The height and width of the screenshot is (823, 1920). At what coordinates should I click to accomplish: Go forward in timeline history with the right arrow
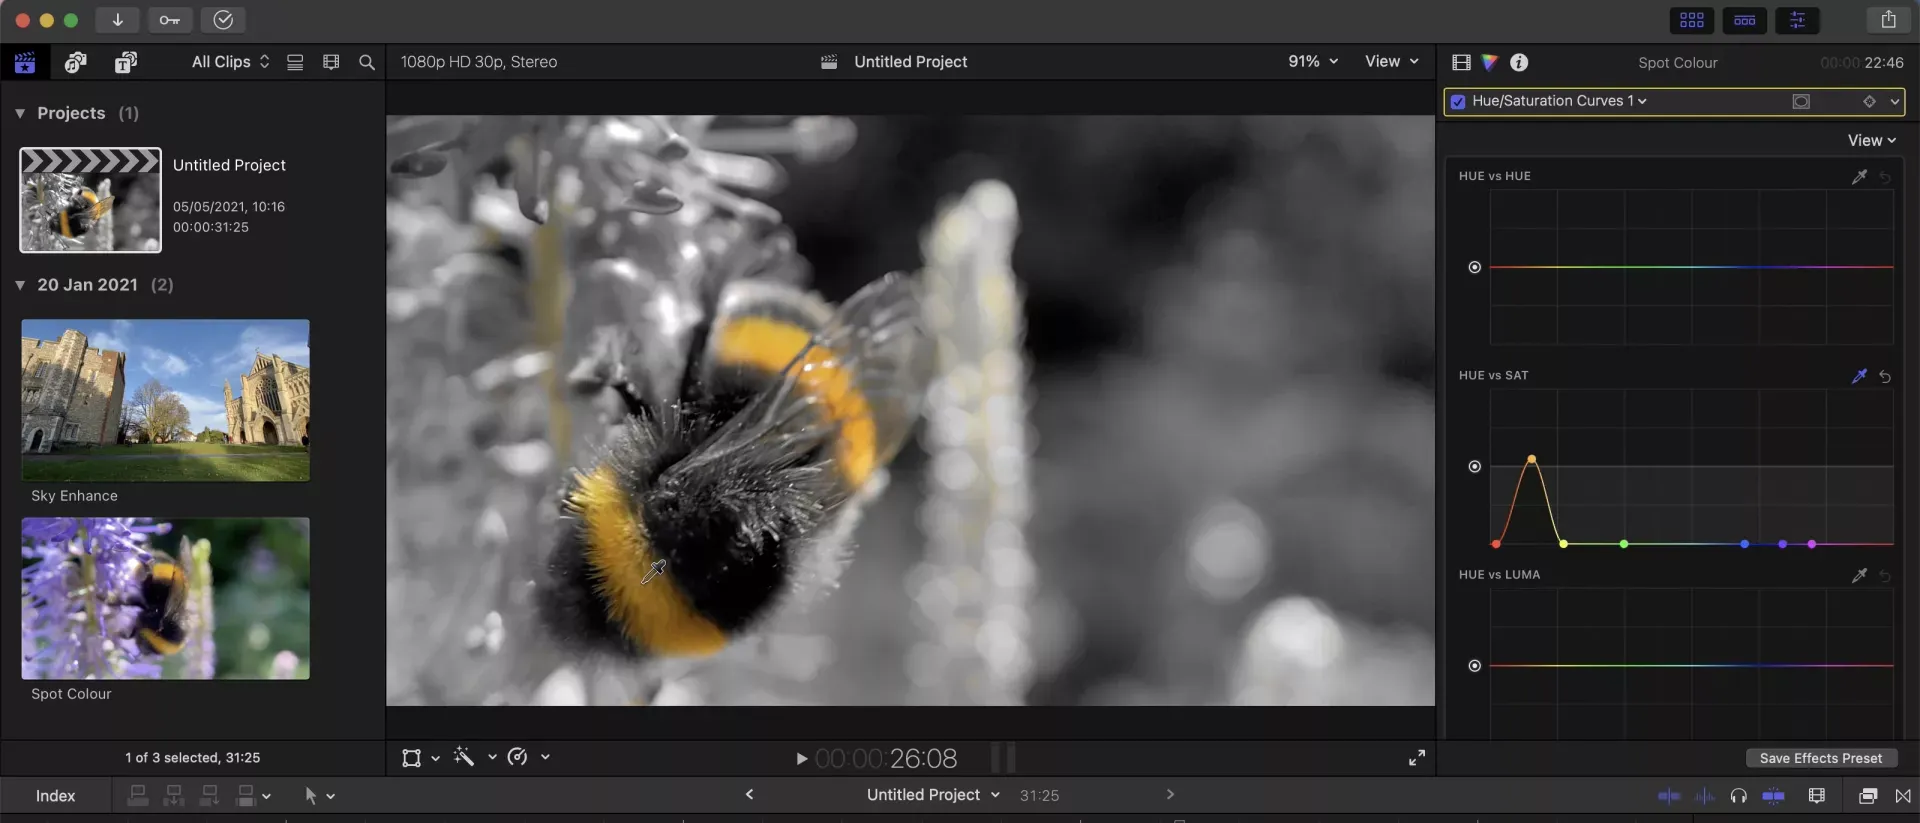point(1170,795)
